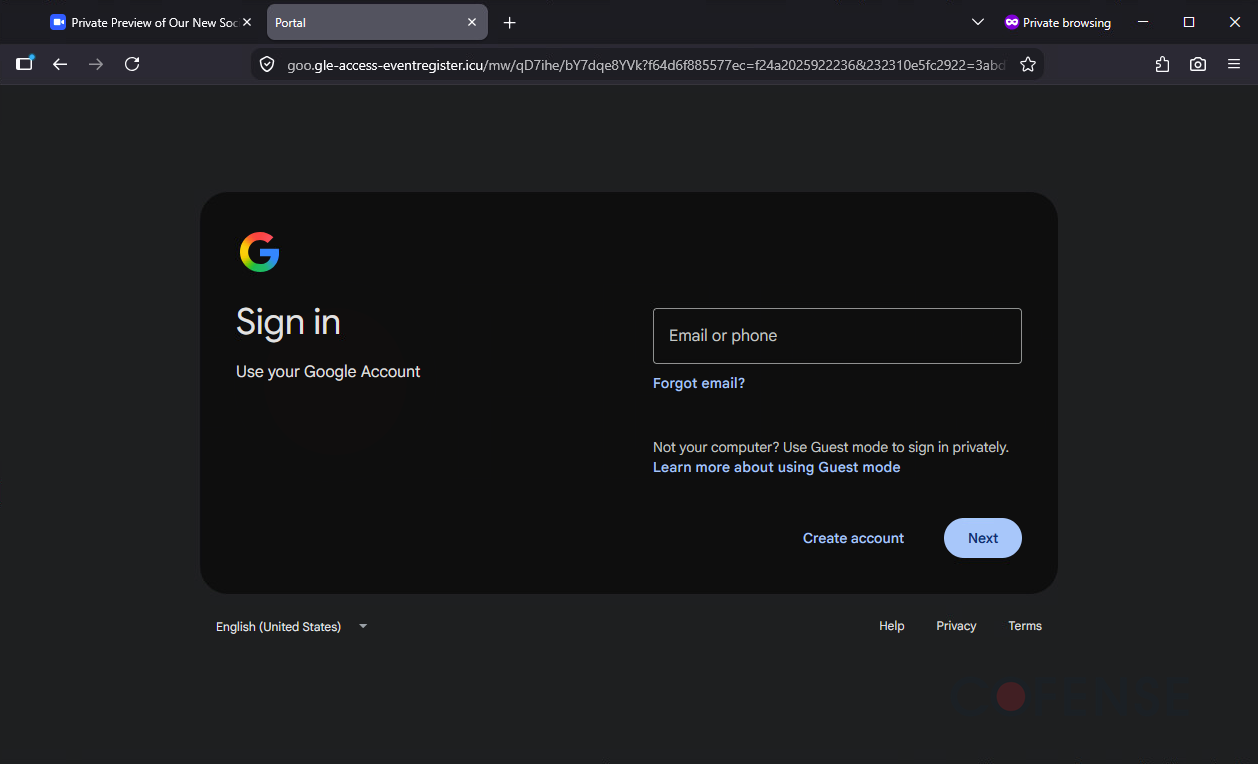1258x764 pixels.
Task: Open the browser hamburger menu
Action: click(x=1234, y=64)
